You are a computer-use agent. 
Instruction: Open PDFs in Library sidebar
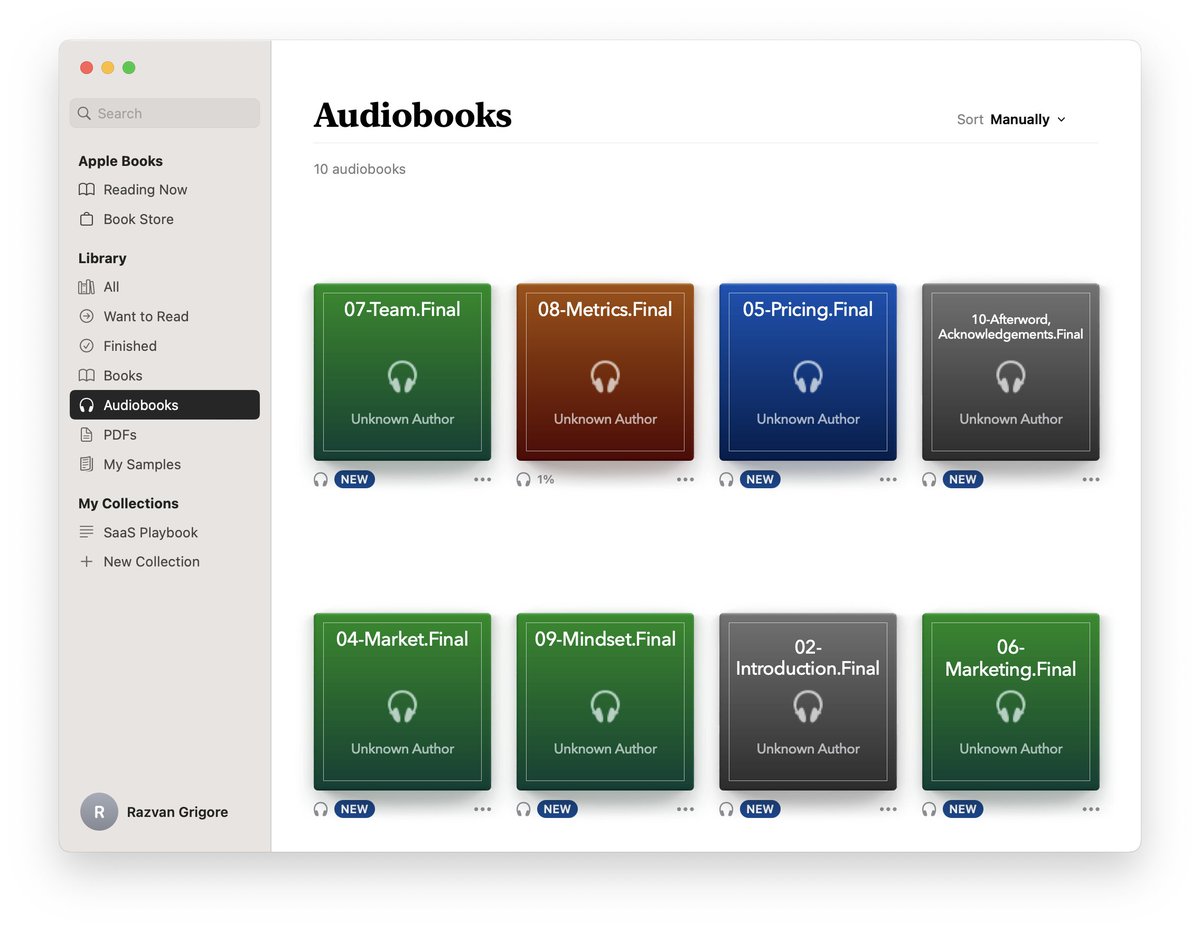(165, 435)
